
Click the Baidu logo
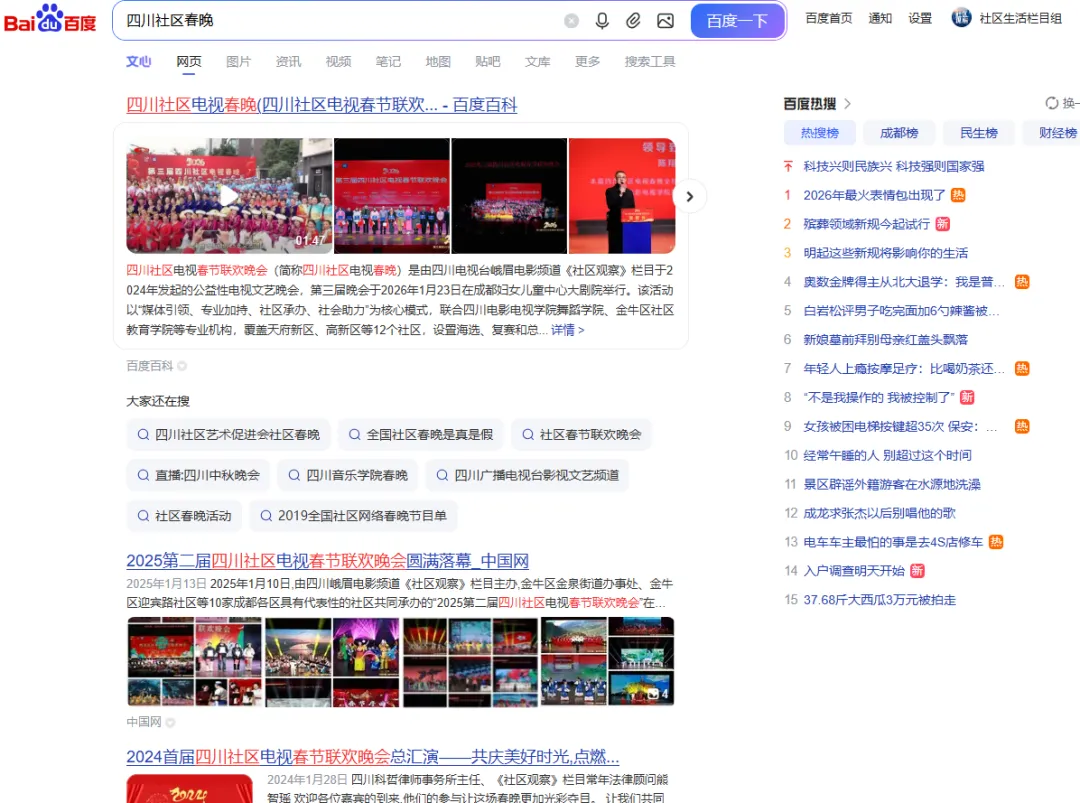pos(50,19)
